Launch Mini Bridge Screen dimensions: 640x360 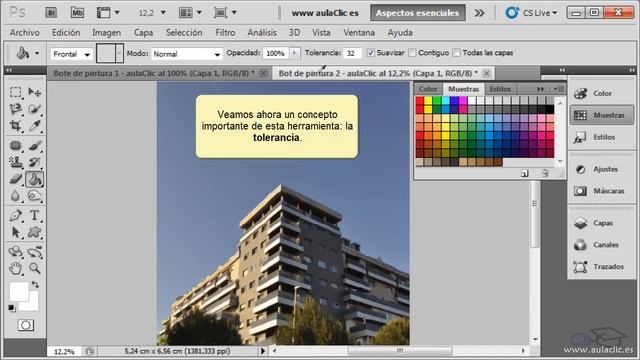pos(77,13)
